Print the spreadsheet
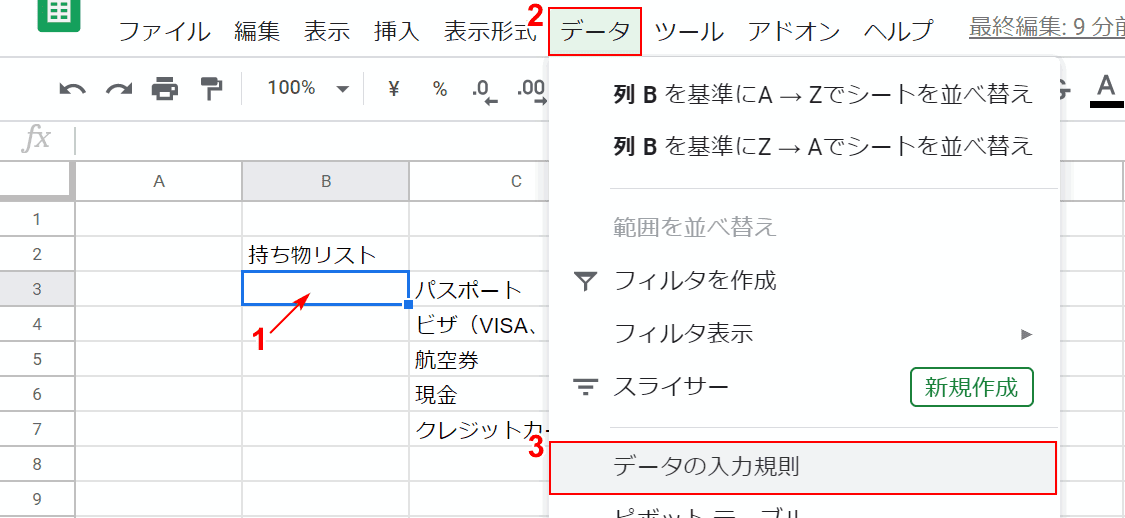1125x518 pixels. [x=164, y=89]
